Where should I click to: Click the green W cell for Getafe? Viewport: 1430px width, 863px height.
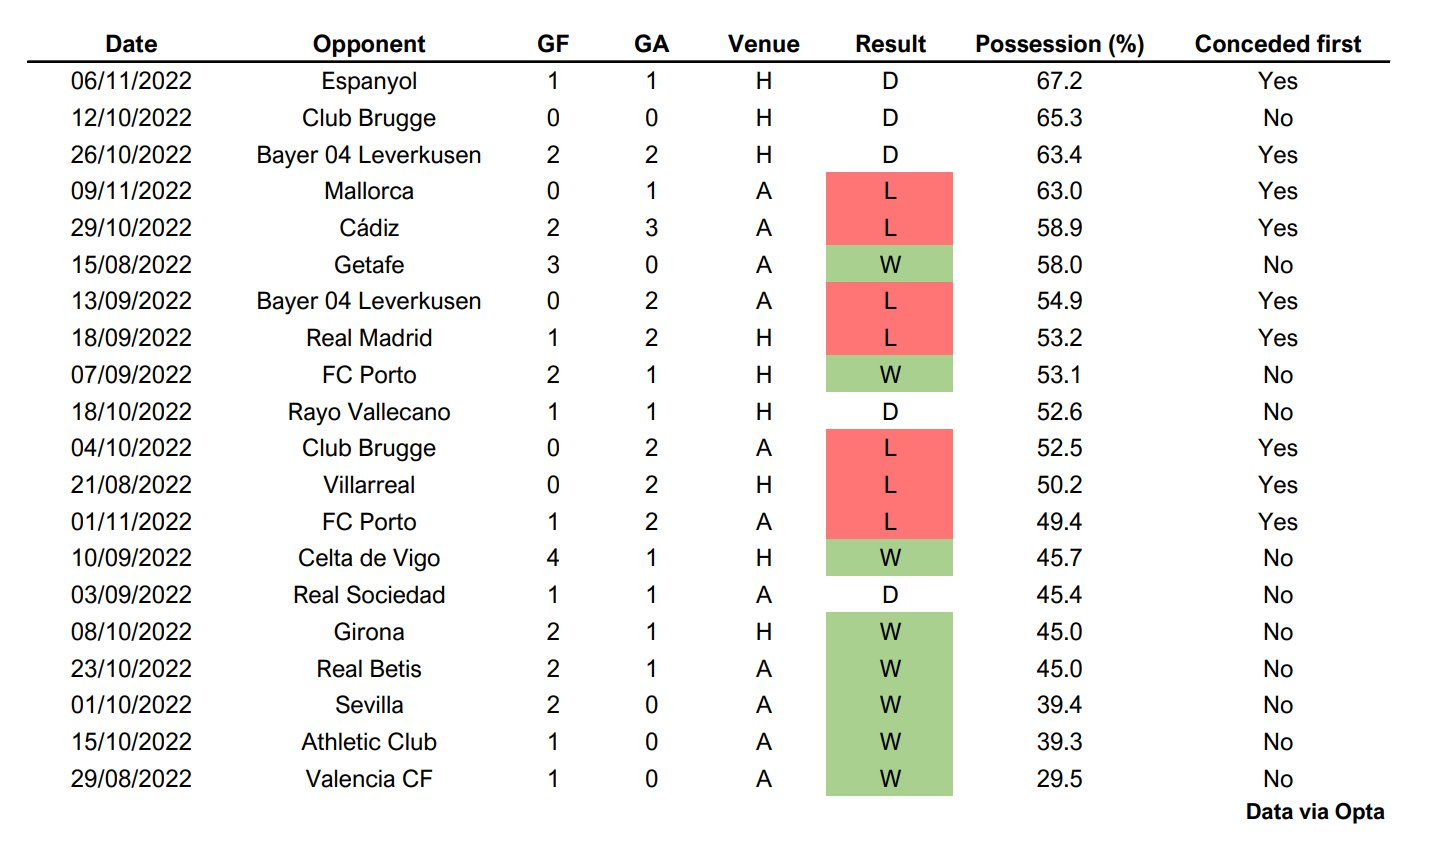[x=889, y=265]
